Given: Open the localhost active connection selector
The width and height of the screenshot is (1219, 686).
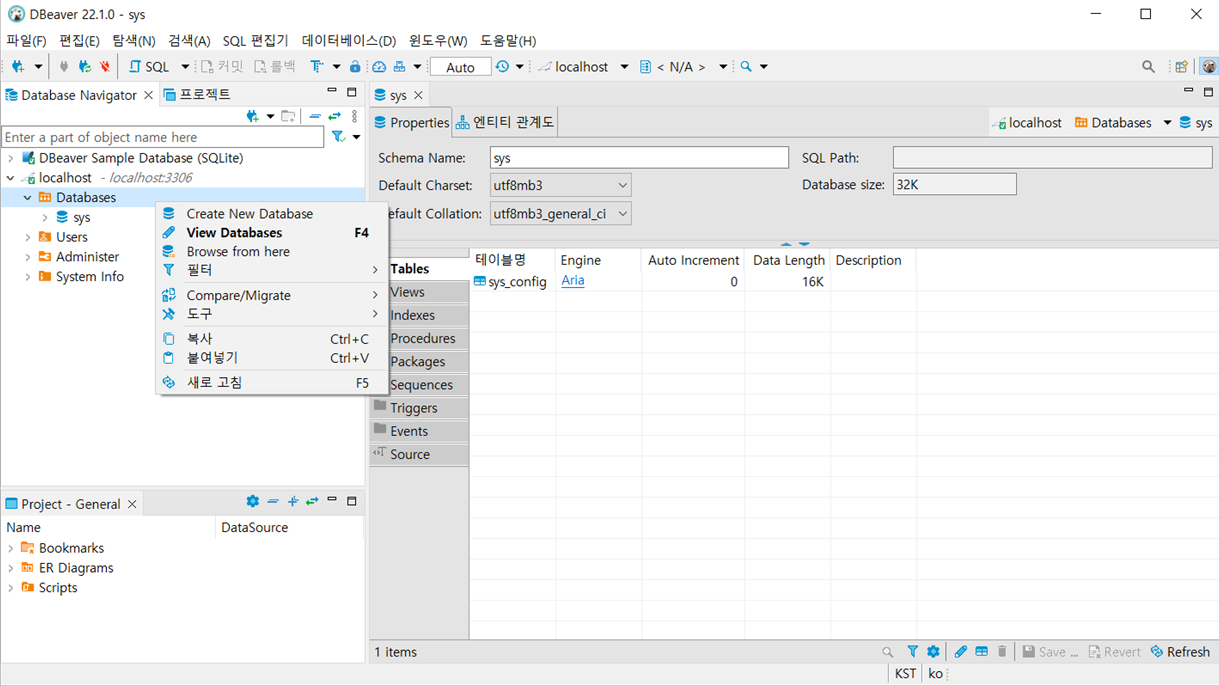Looking at the screenshot, I should click(583, 67).
